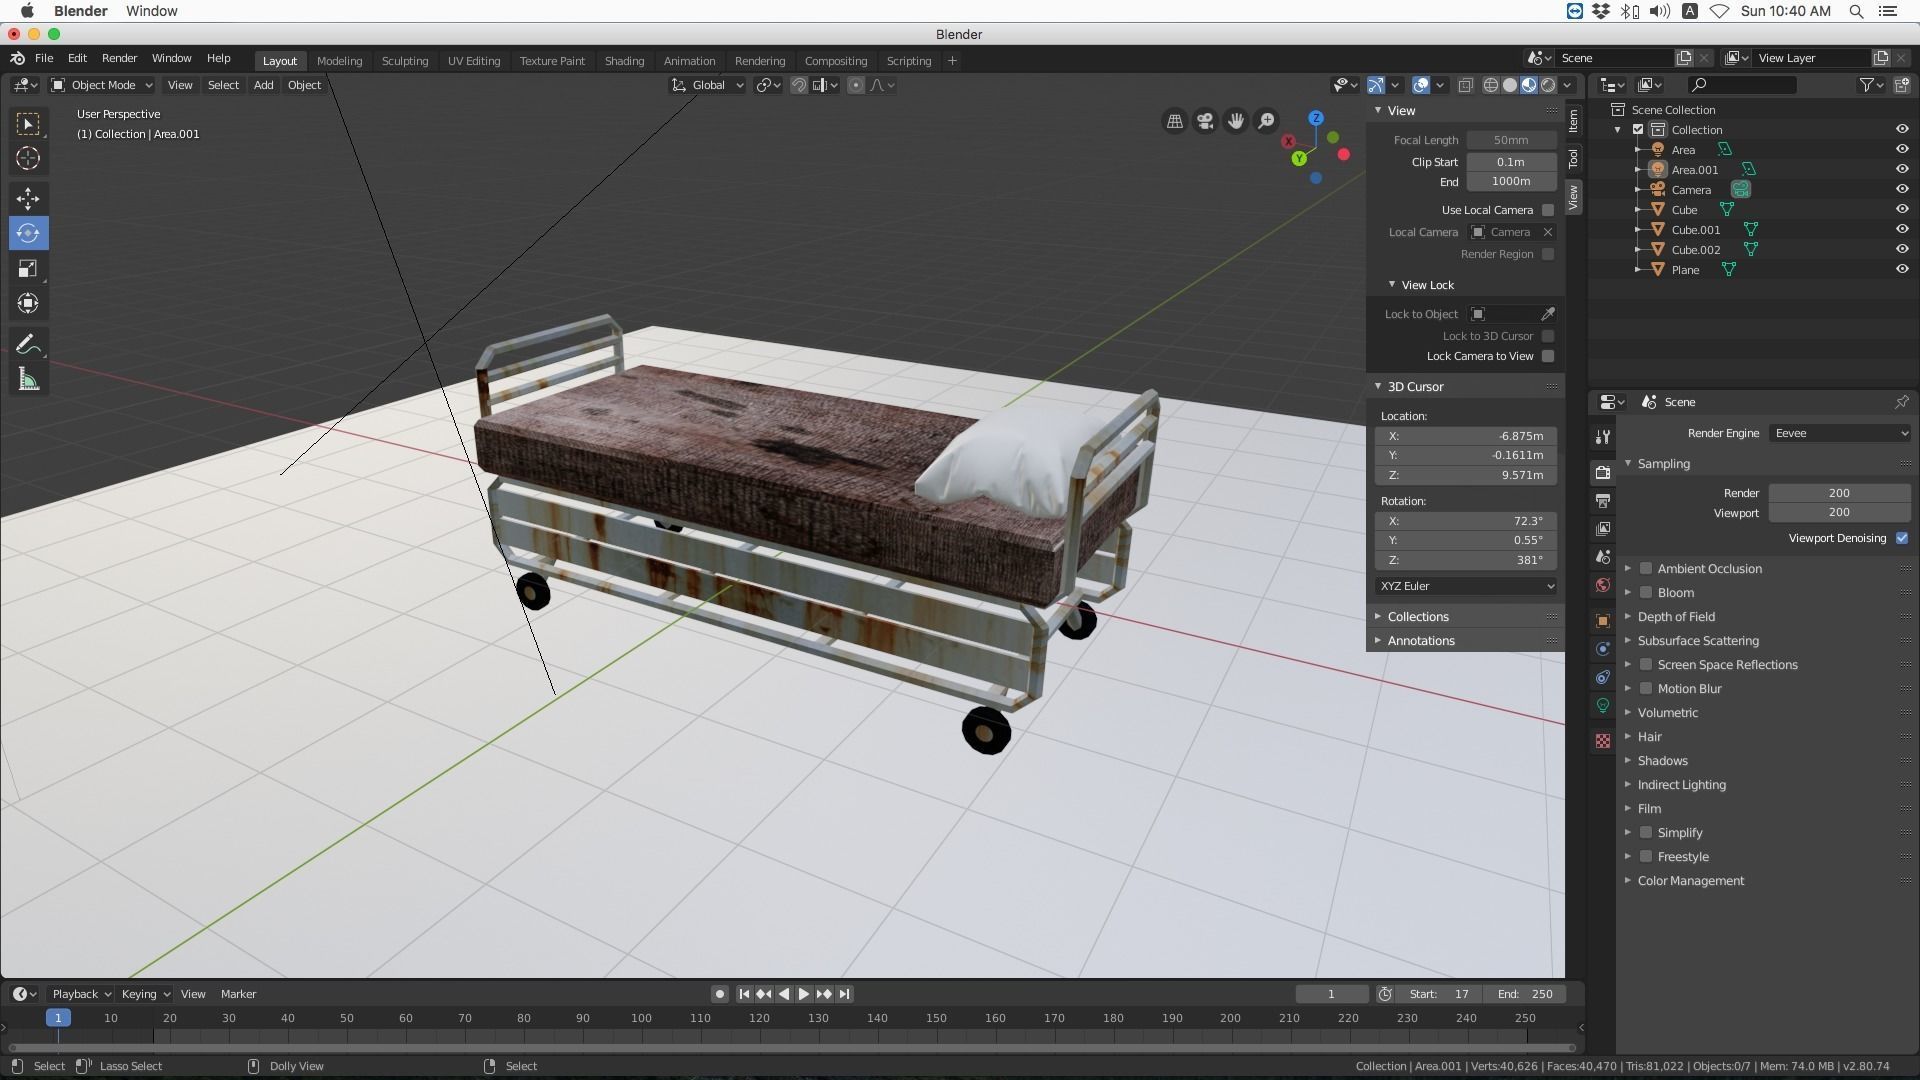Select the Measure tool

(x=28, y=379)
